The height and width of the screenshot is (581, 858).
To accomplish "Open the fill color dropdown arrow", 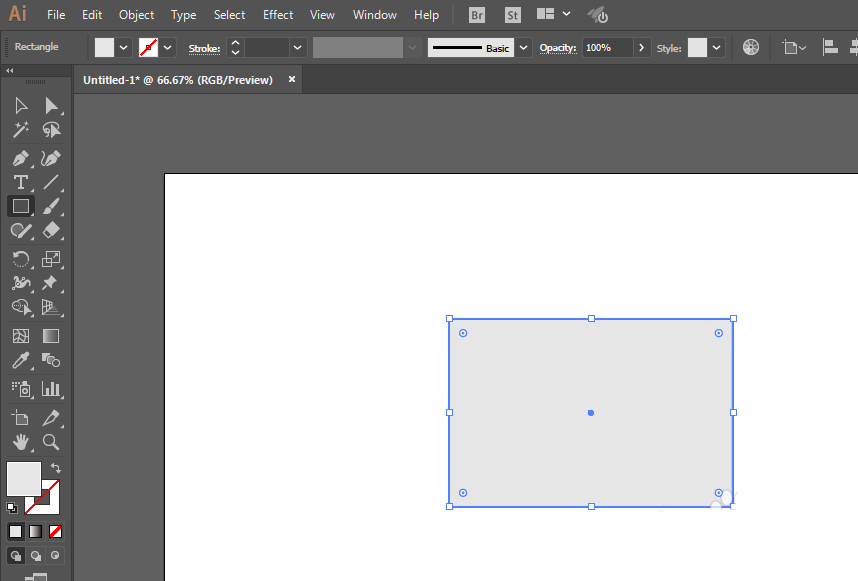I will pyautogui.click(x=123, y=48).
